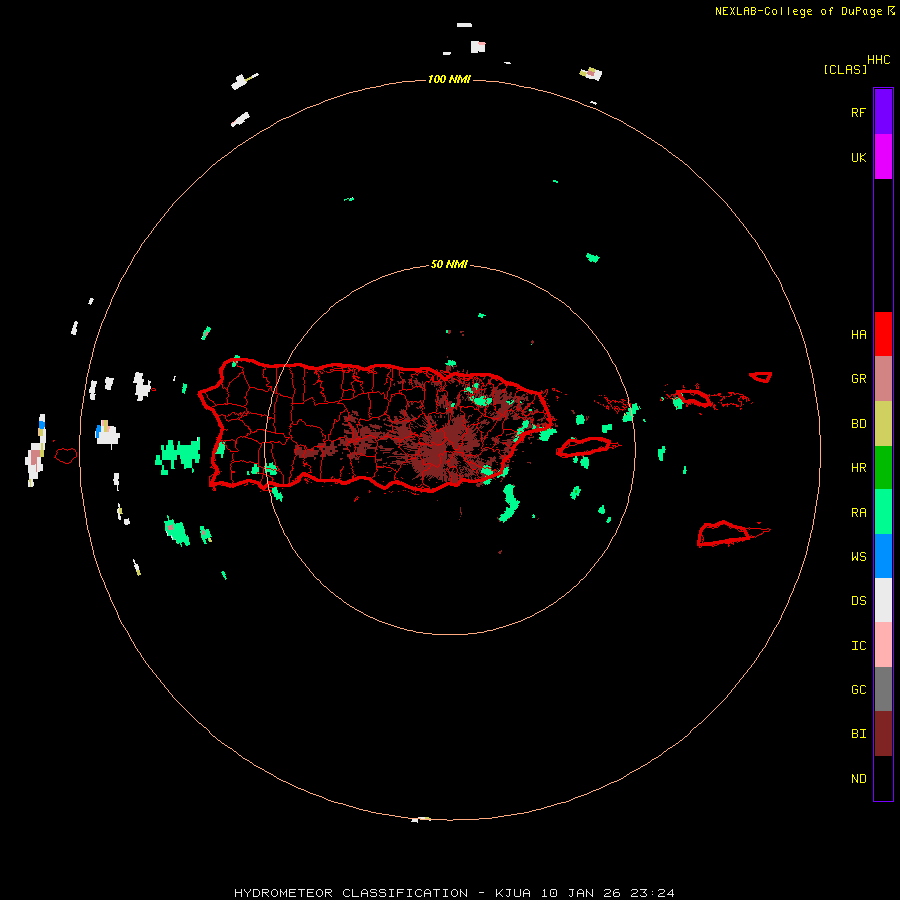Click the UK magenta legend swatch

[883, 156]
